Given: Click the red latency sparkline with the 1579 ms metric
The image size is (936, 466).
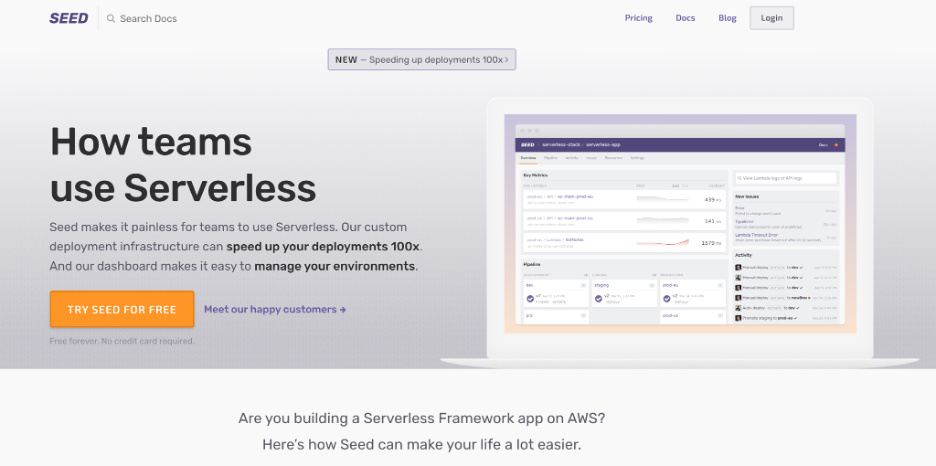Looking at the screenshot, I should (x=663, y=242).
